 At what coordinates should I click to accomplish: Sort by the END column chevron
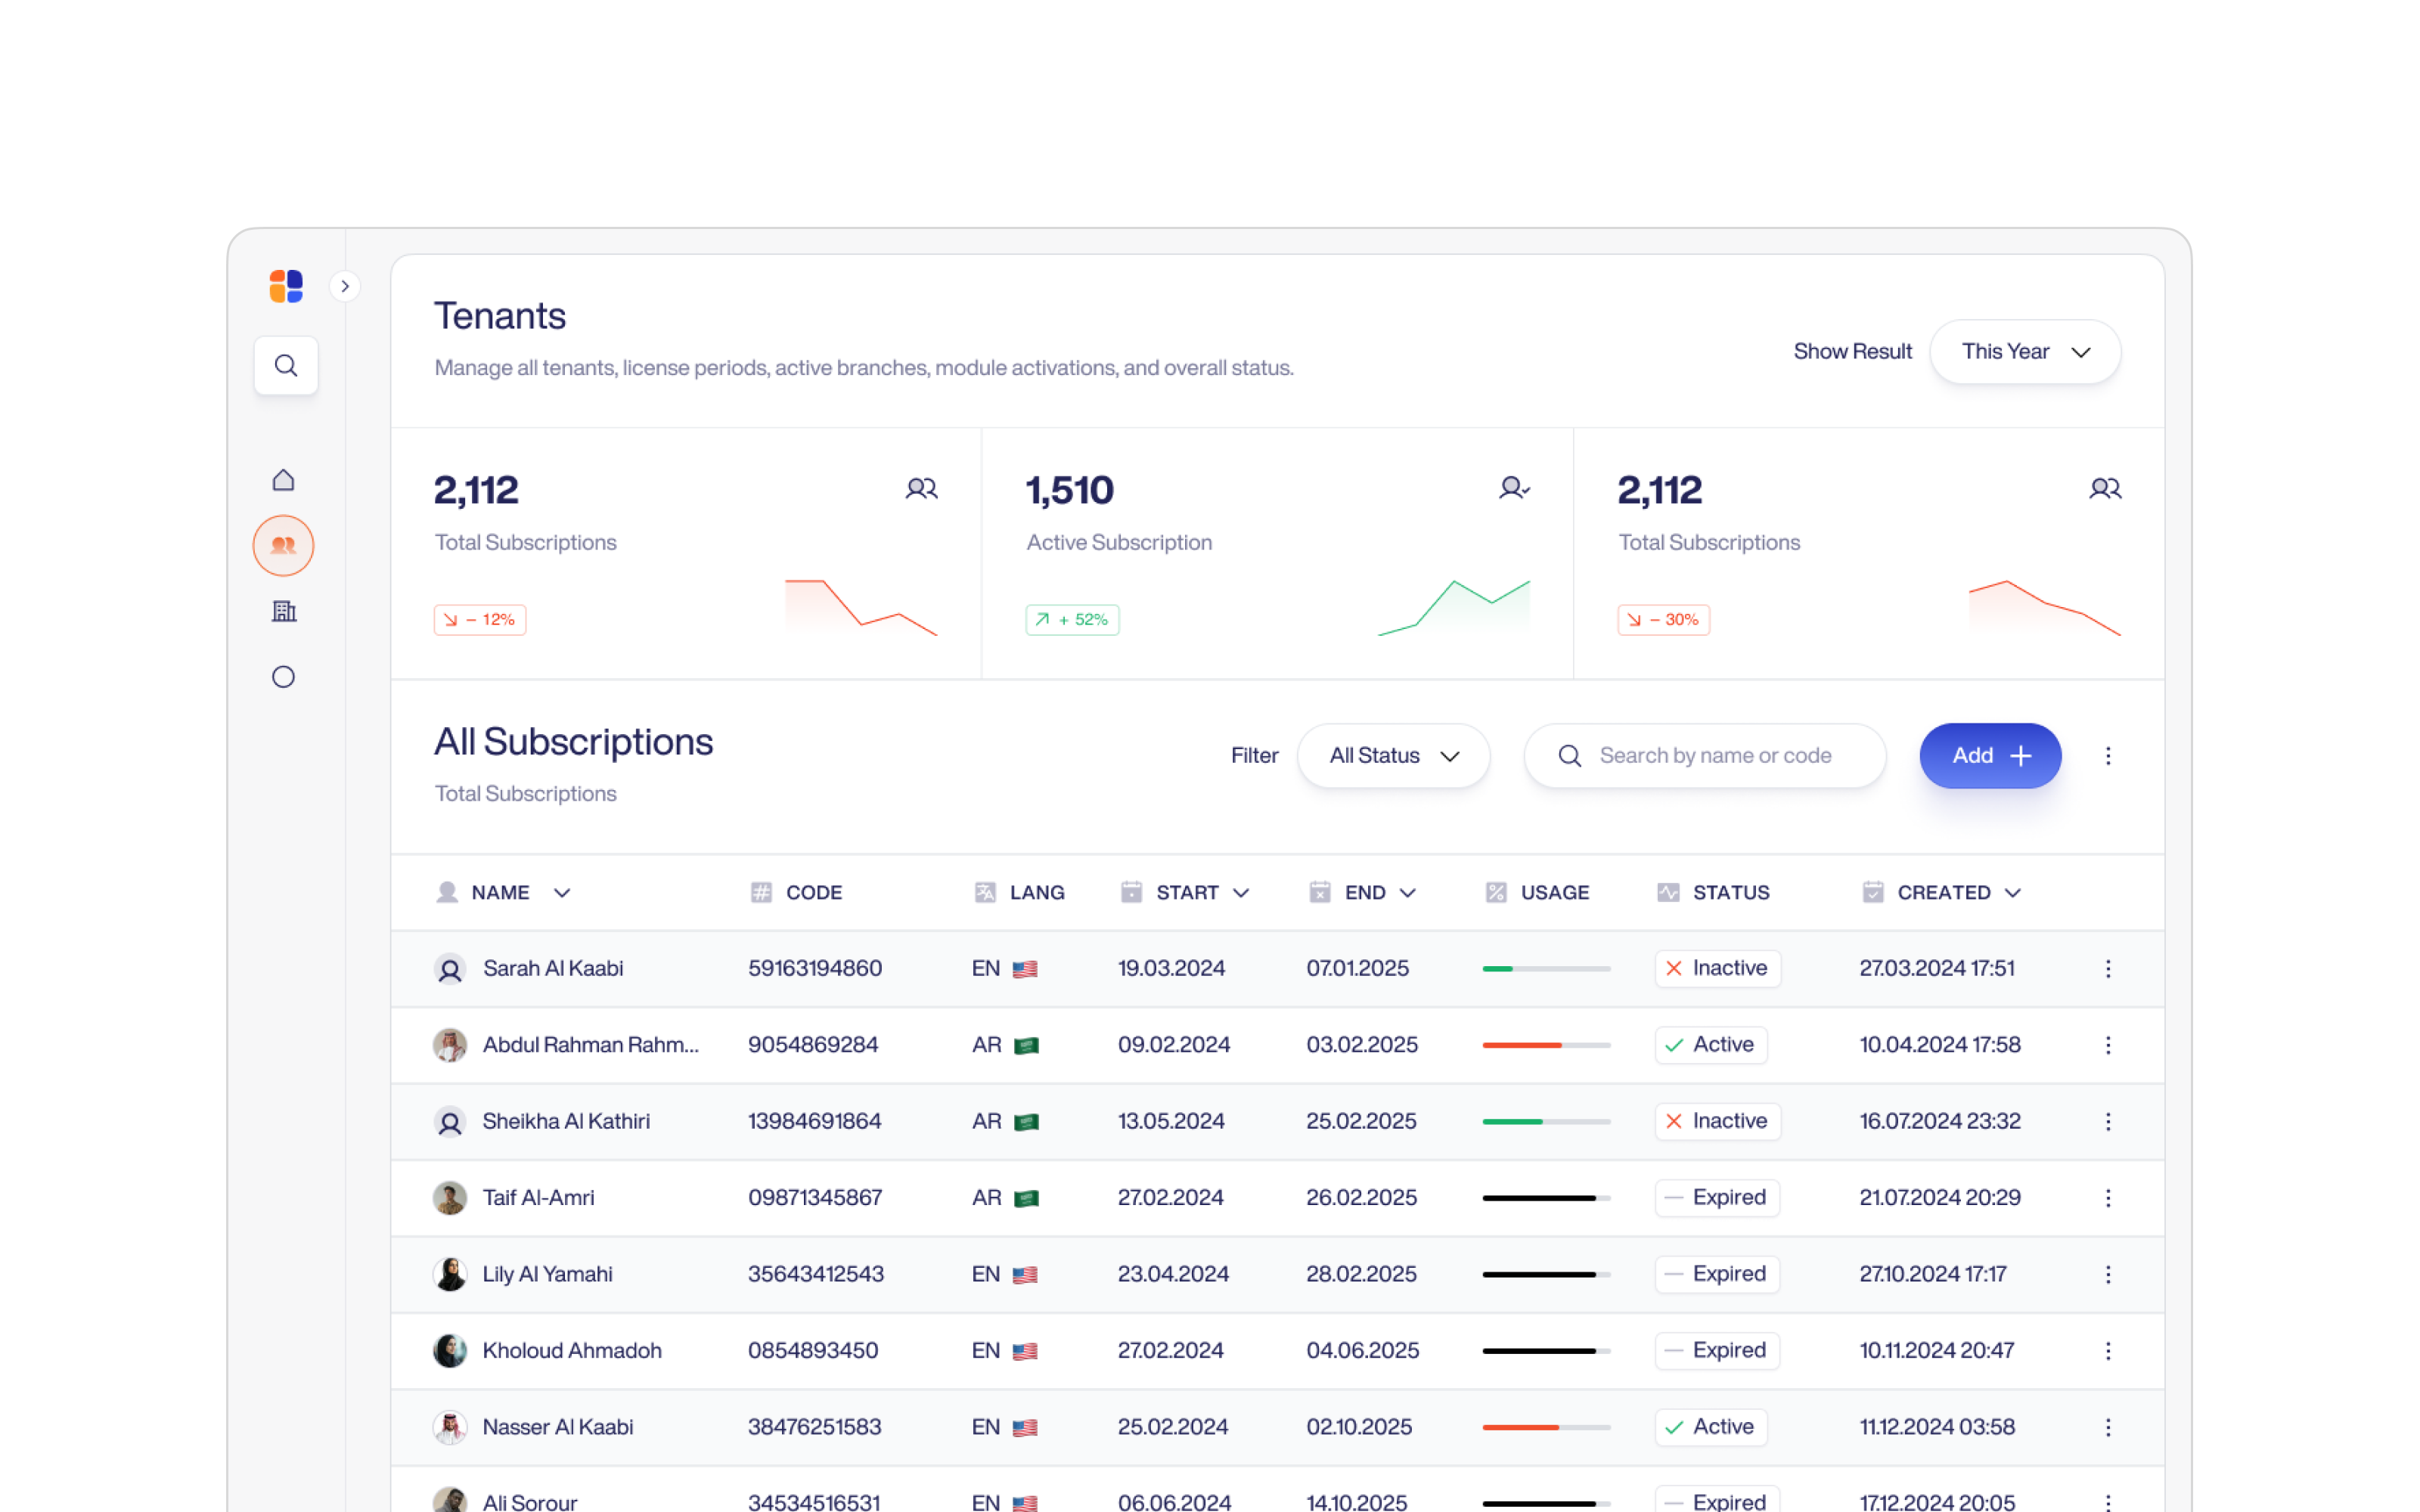(x=1408, y=893)
